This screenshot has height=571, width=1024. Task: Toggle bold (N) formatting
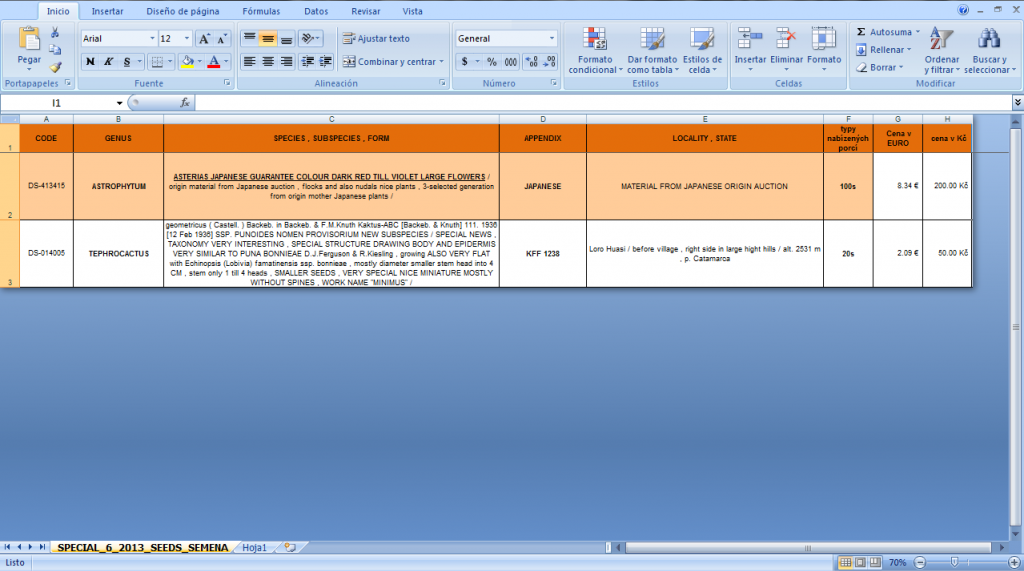(x=90, y=62)
